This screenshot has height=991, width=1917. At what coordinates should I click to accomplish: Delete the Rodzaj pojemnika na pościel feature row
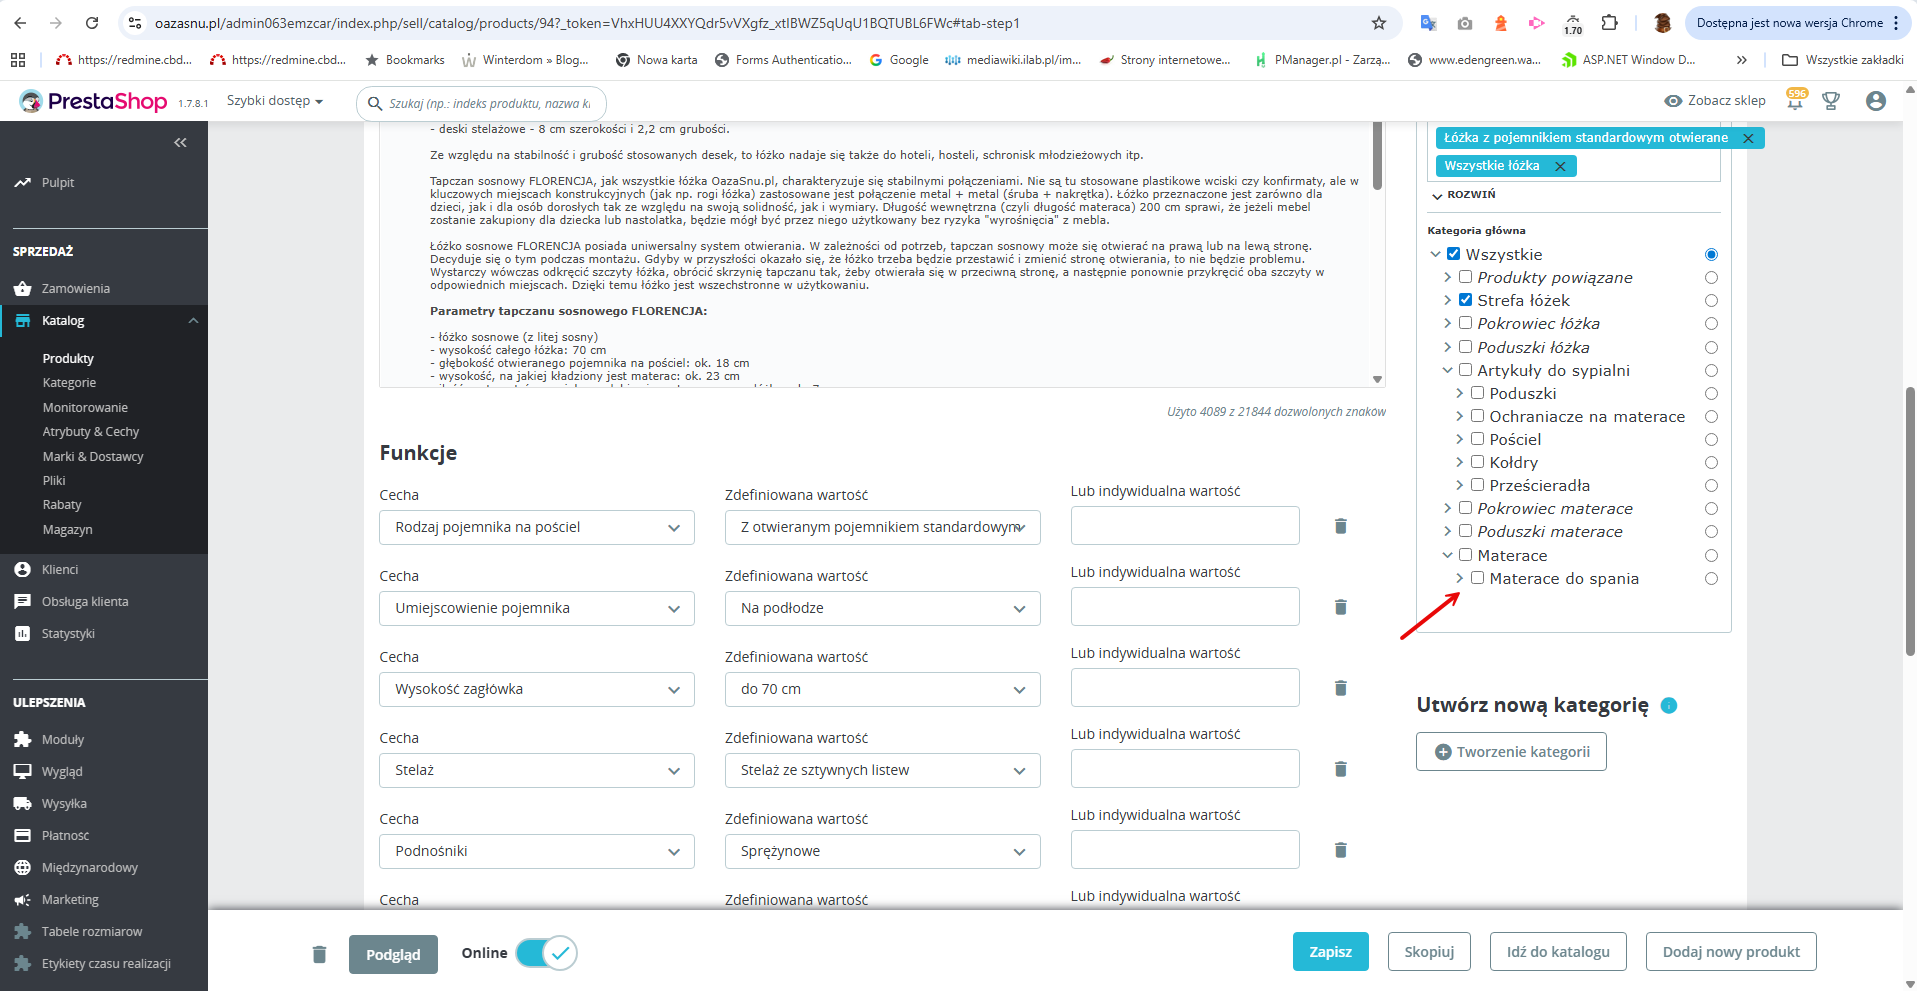(x=1341, y=526)
